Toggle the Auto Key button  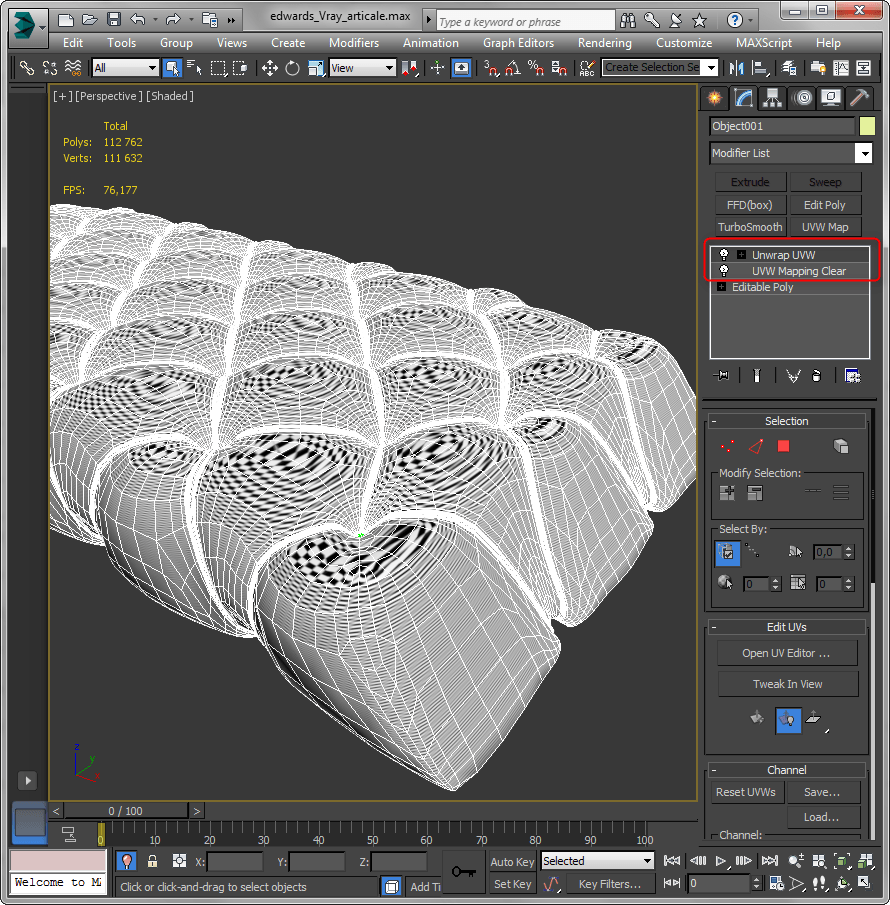512,862
